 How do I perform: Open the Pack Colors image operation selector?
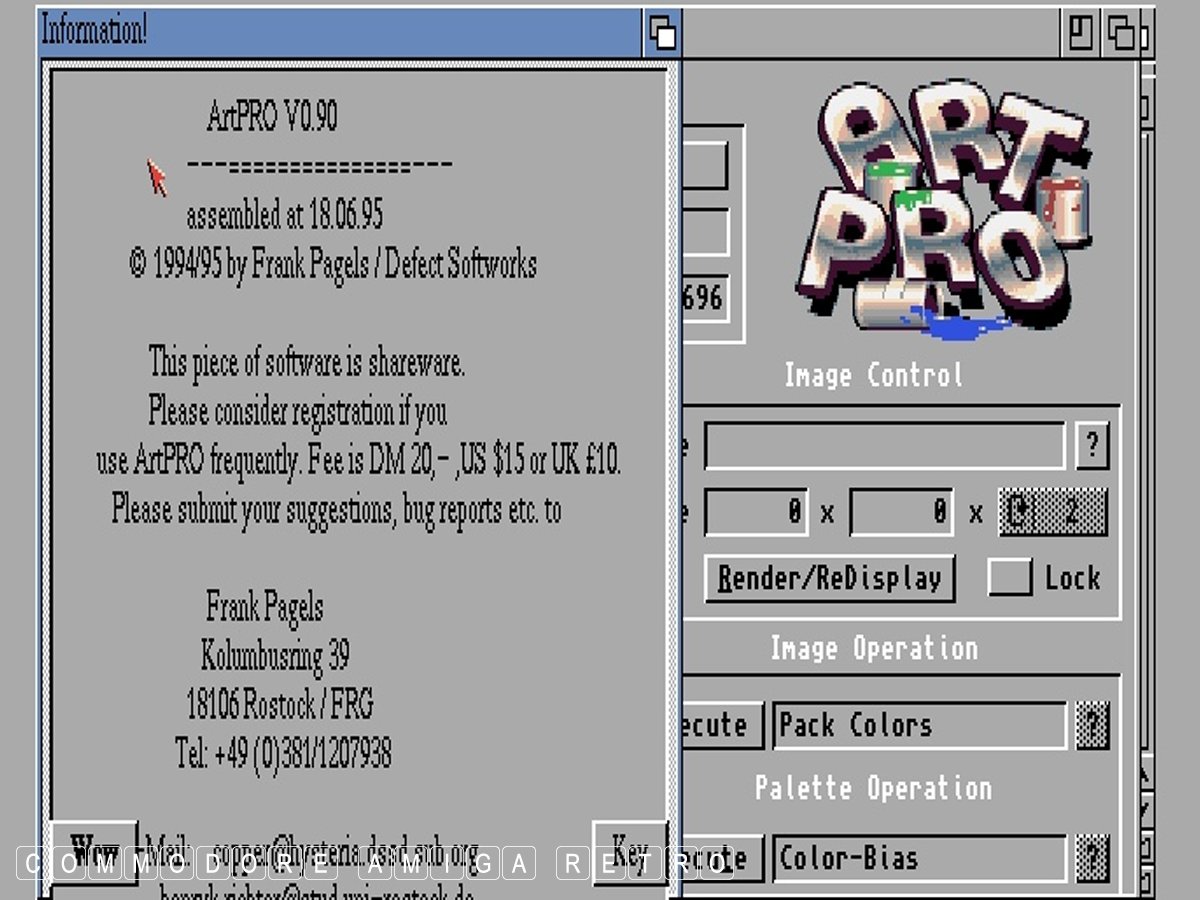click(918, 725)
